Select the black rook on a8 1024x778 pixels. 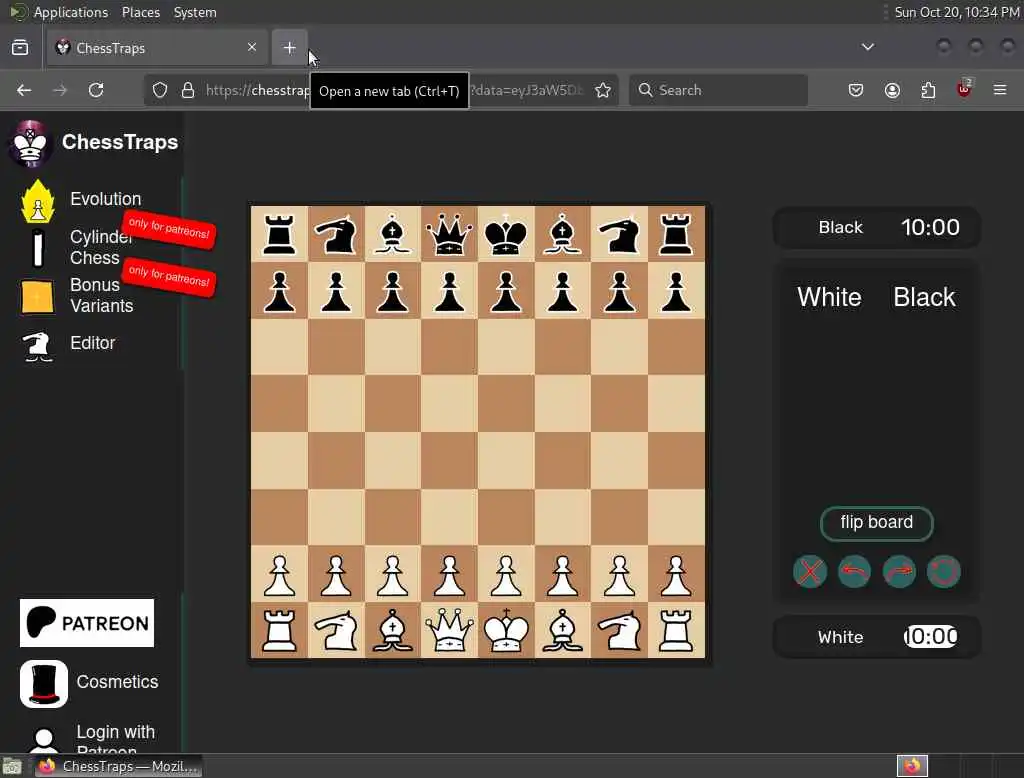279,234
